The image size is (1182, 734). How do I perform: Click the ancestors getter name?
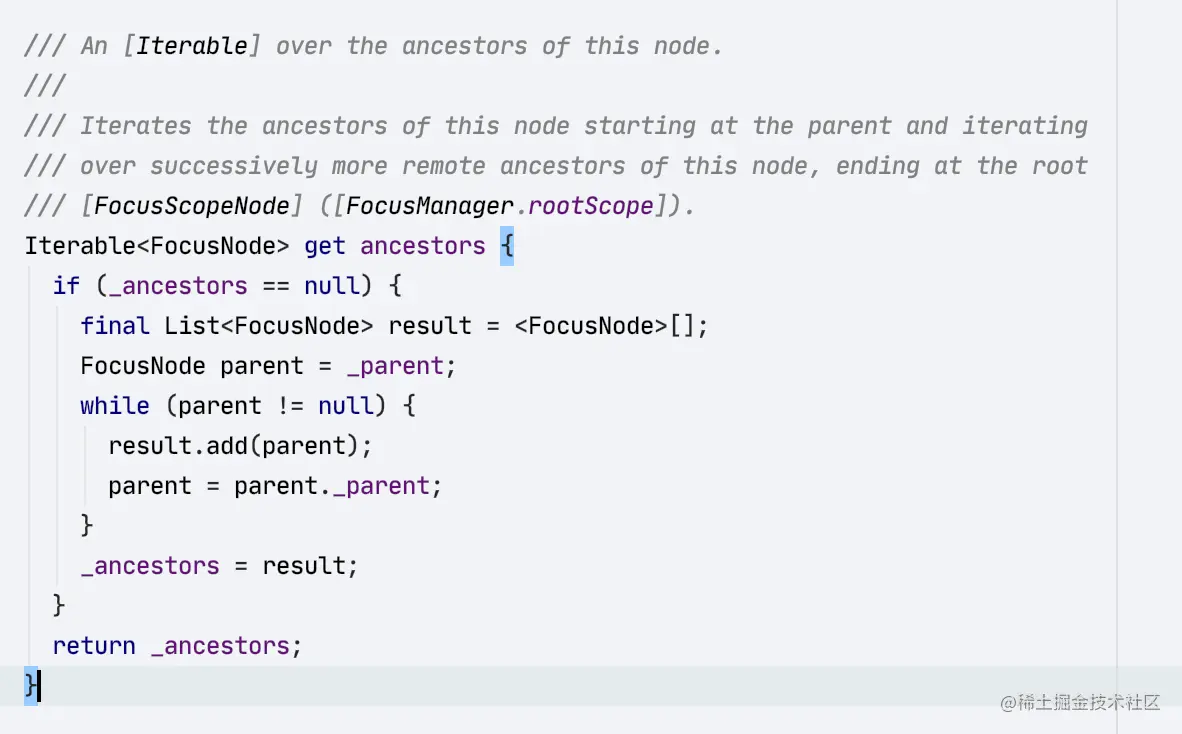pyautogui.click(x=422, y=246)
